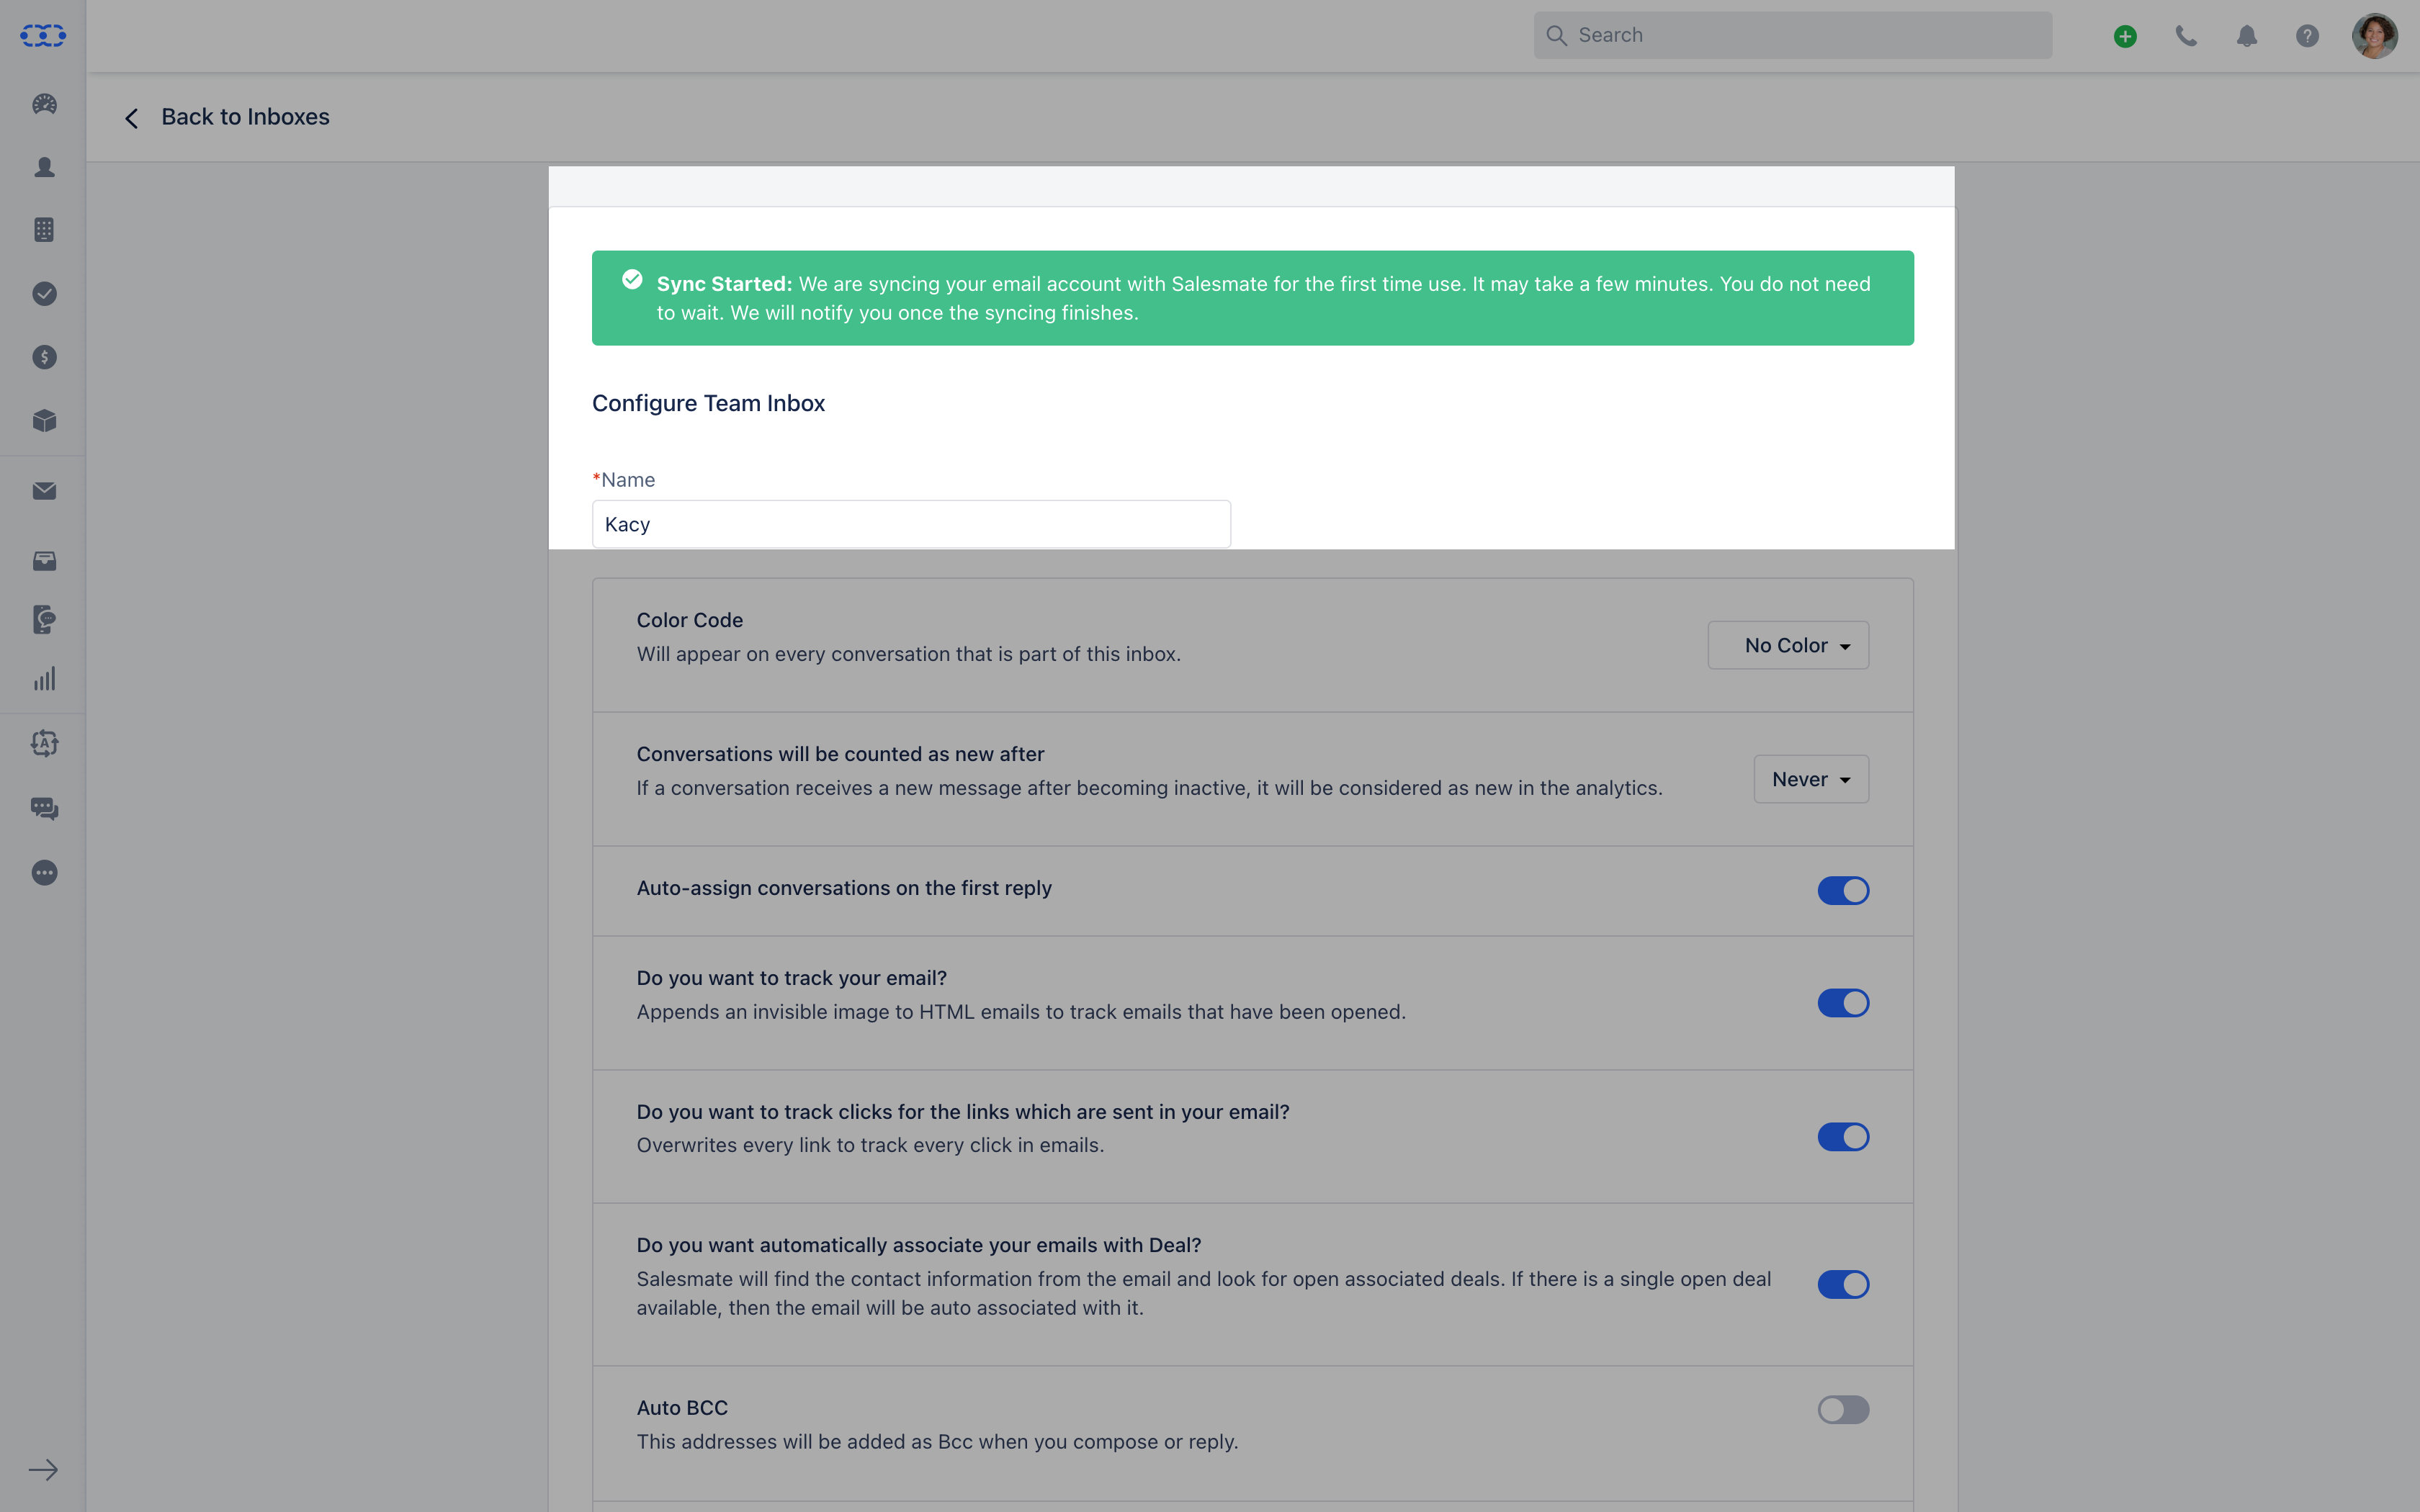Click the Configure Team Inbox heading

tap(708, 403)
